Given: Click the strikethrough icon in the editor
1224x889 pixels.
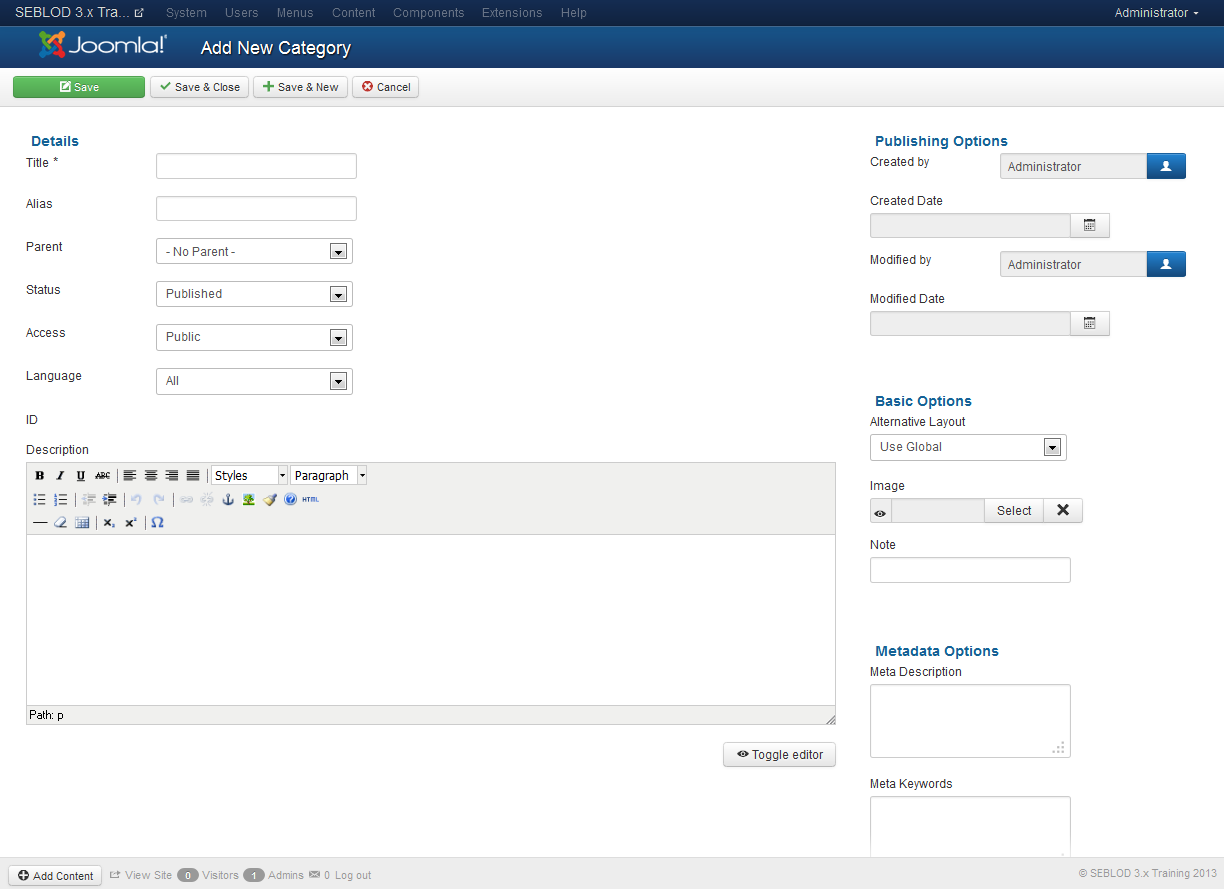Looking at the screenshot, I should click(x=102, y=475).
